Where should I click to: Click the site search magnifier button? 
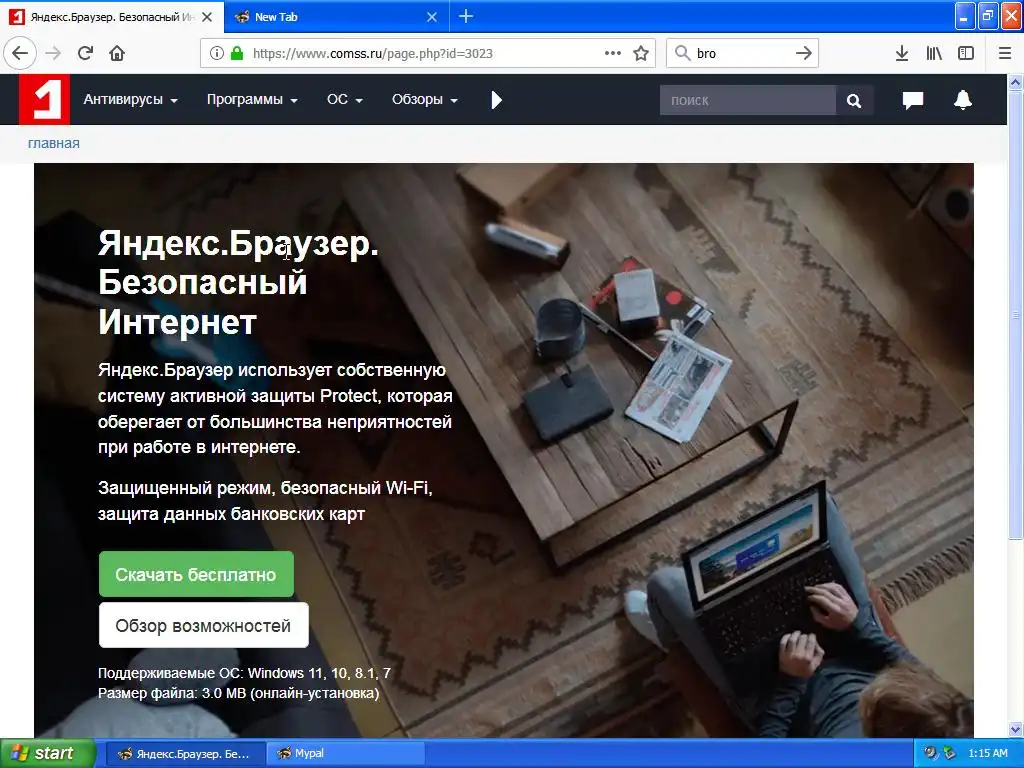[x=854, y=101]
